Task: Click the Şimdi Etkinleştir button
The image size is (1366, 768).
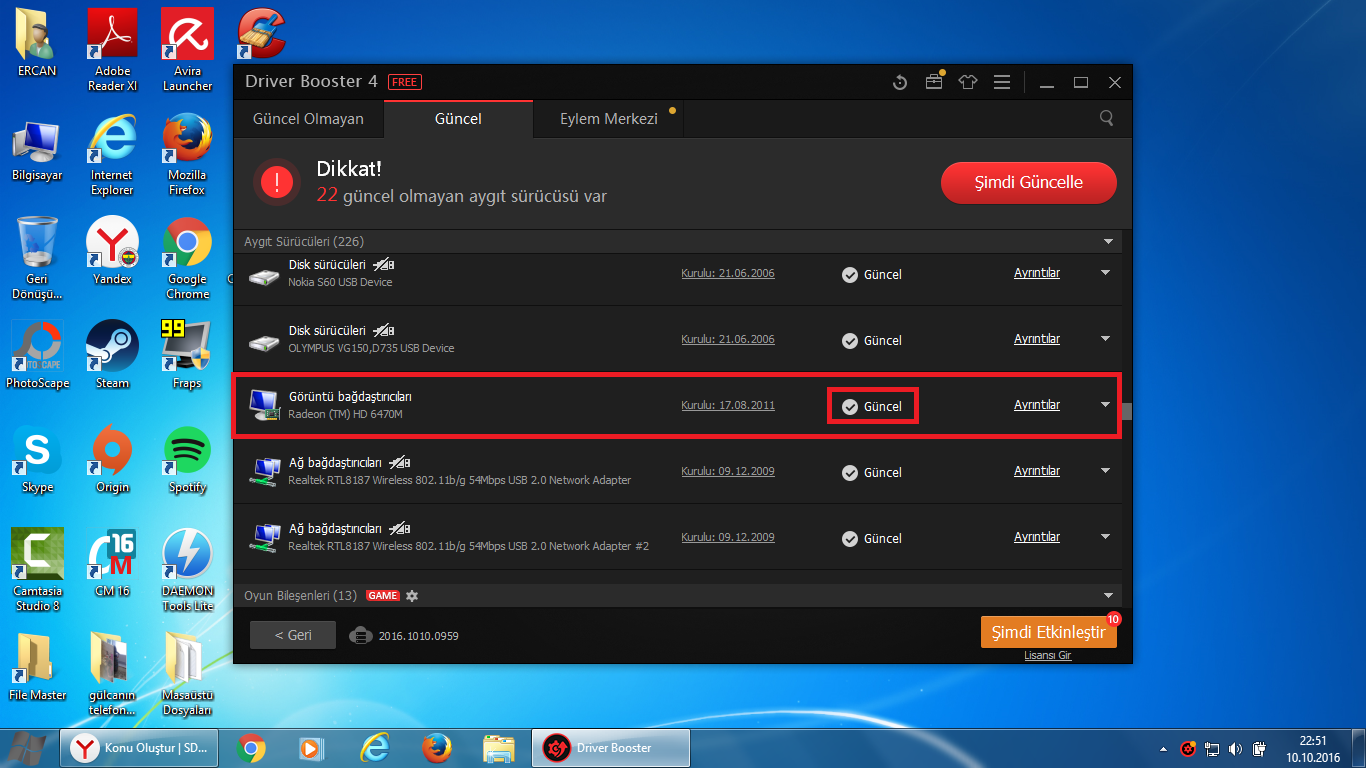Action: [x=1048, y=632]
